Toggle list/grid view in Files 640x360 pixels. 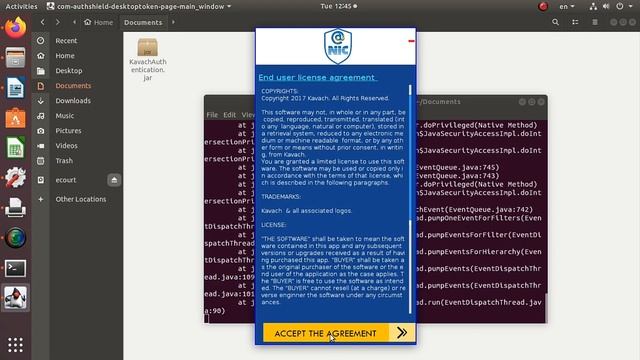pyautogui.click(x=575, y=22)
